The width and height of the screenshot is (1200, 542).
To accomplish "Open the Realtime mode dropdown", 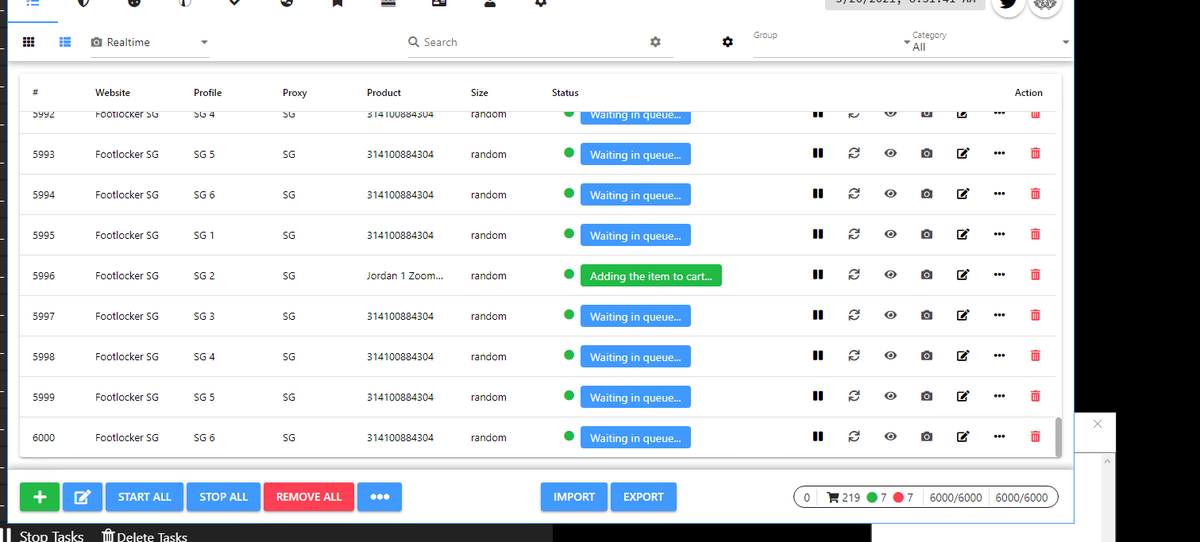I will point(150,42).
